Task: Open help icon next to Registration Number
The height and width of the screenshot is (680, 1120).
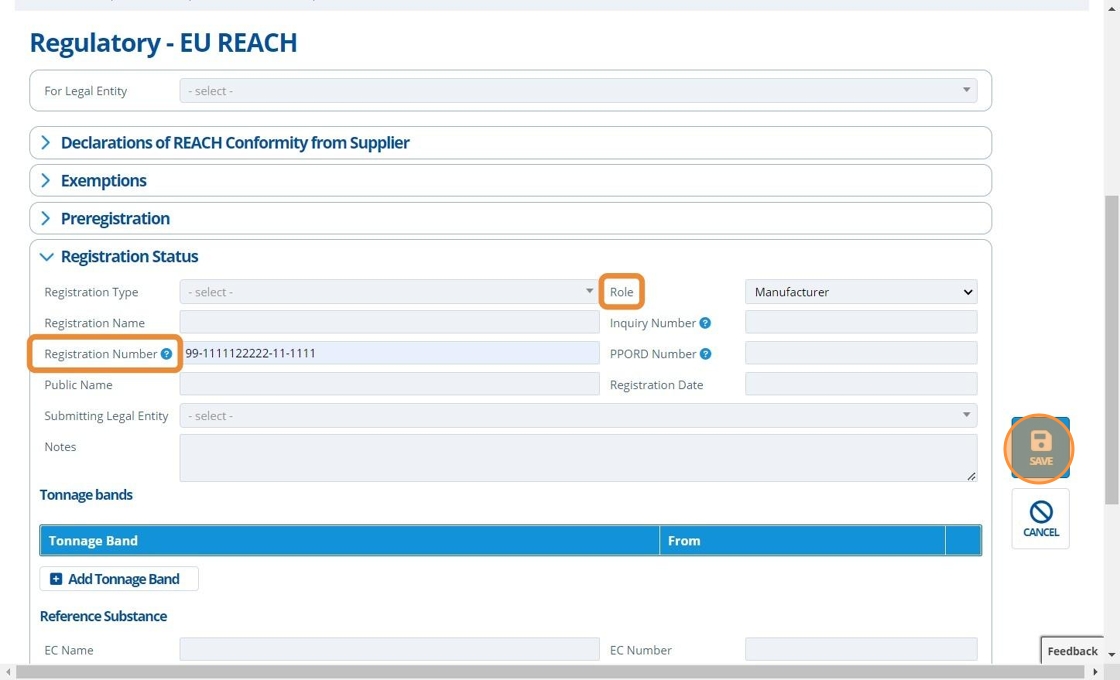Action: click(x=166, y=354)
